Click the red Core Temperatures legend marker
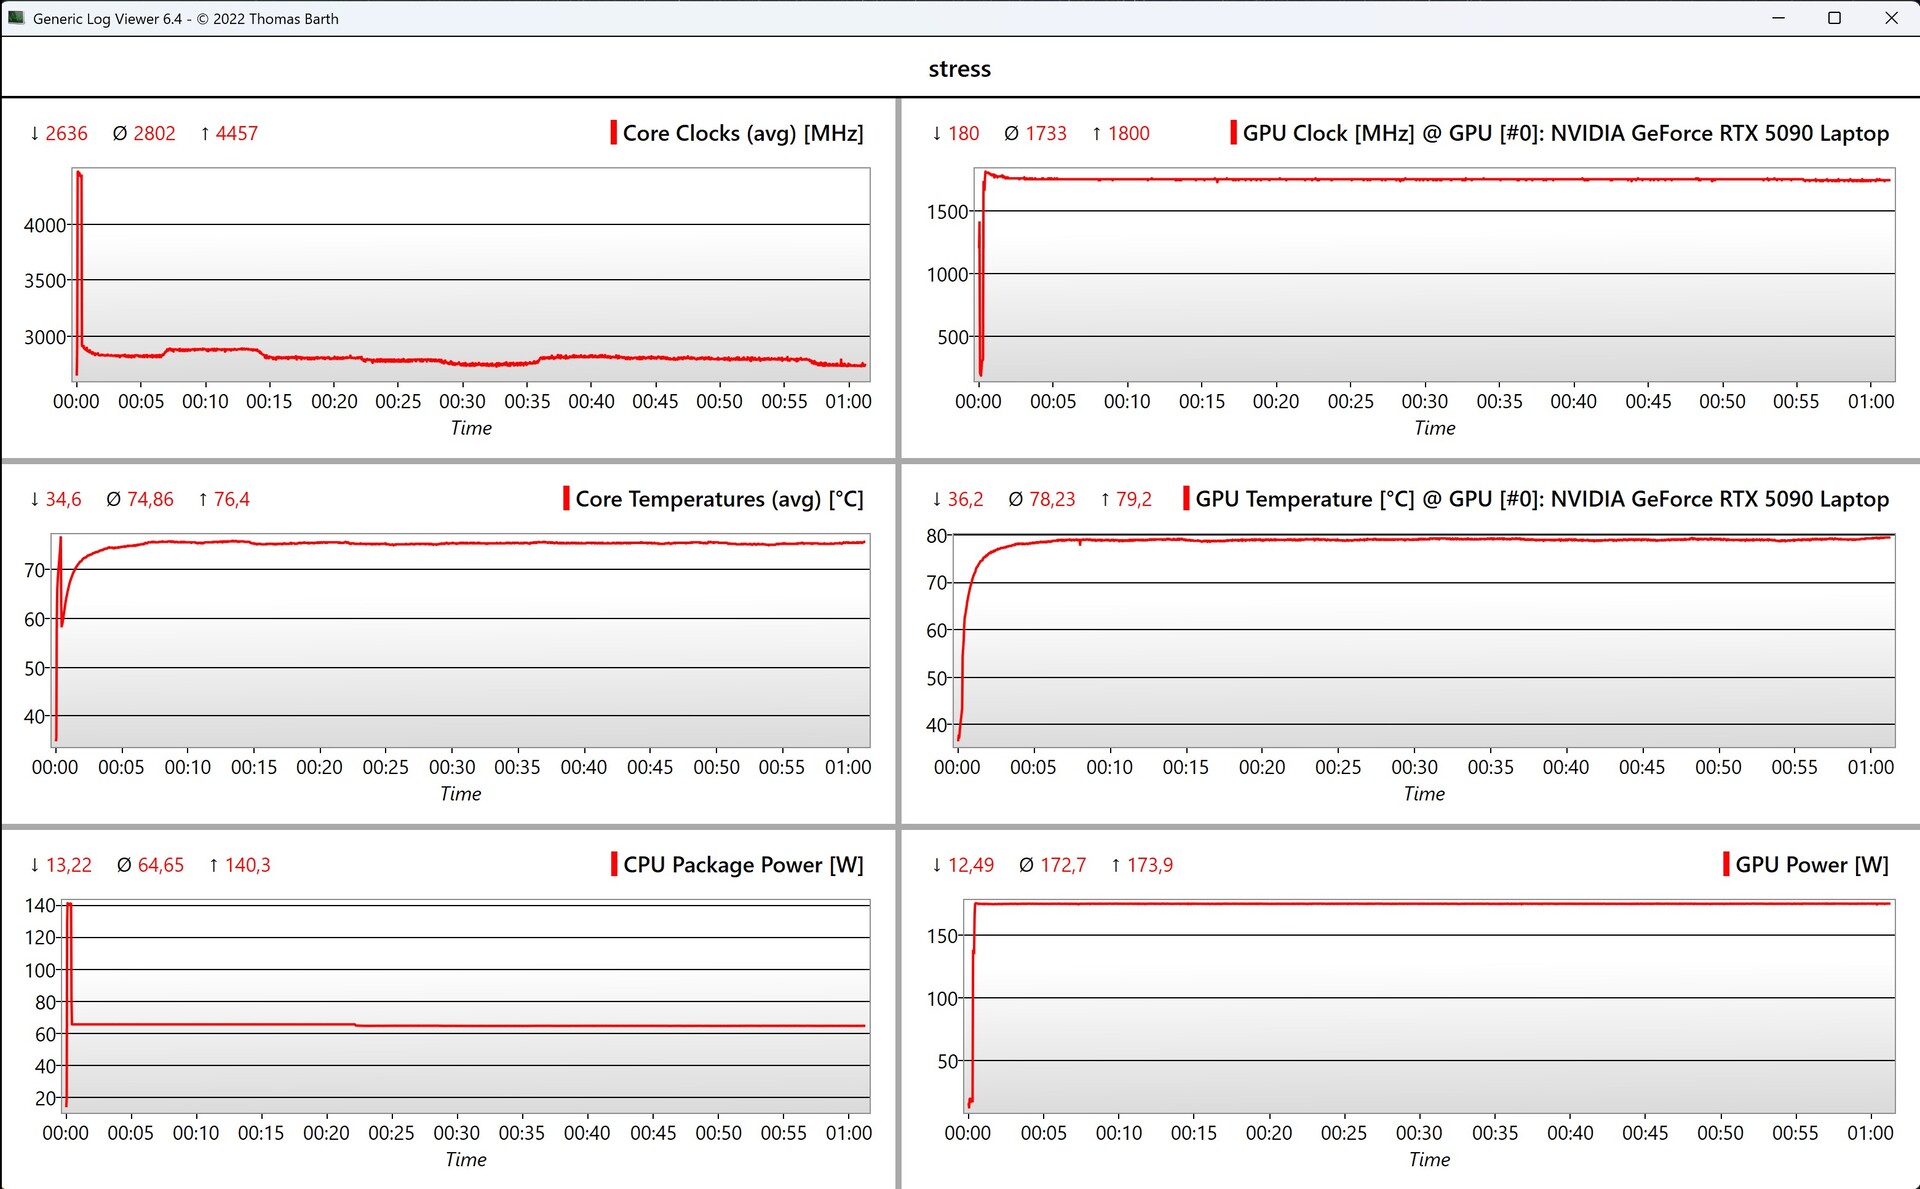Image resolution: width=1920 pixels, height=1189 pixels. tap(566, 499)
